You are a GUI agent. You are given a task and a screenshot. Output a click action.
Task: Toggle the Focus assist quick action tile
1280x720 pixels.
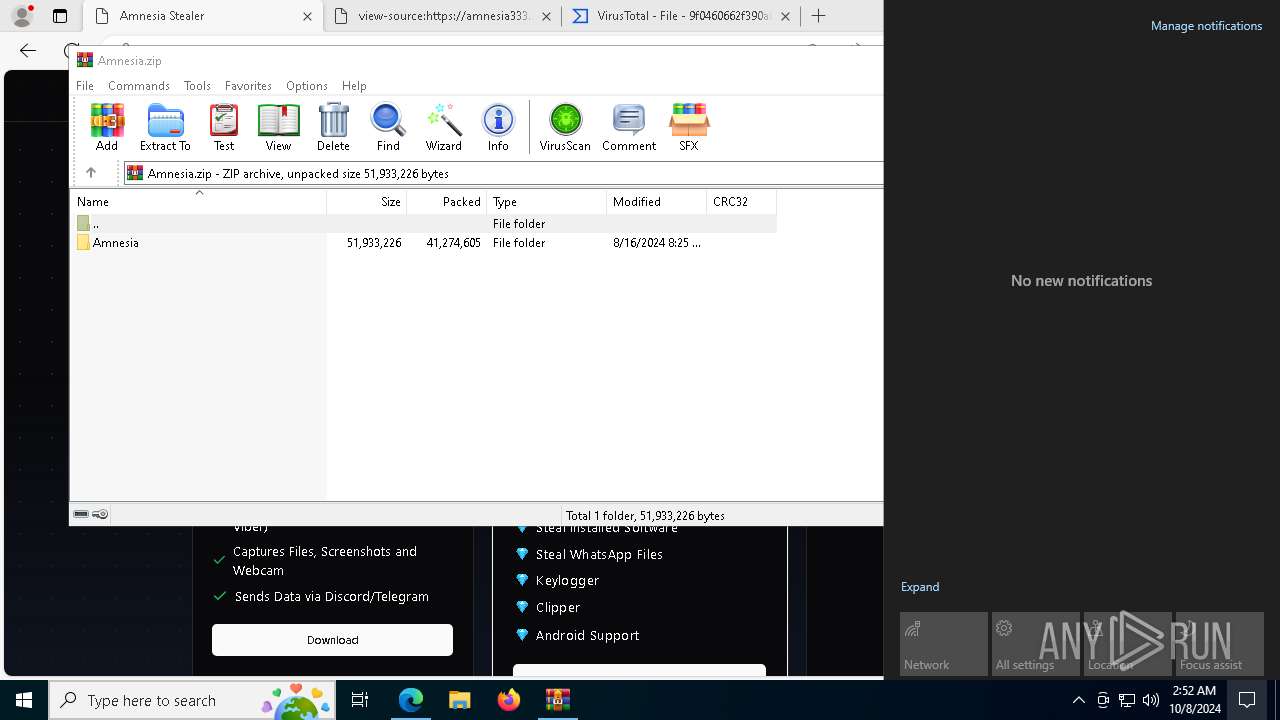[1220, 644]
